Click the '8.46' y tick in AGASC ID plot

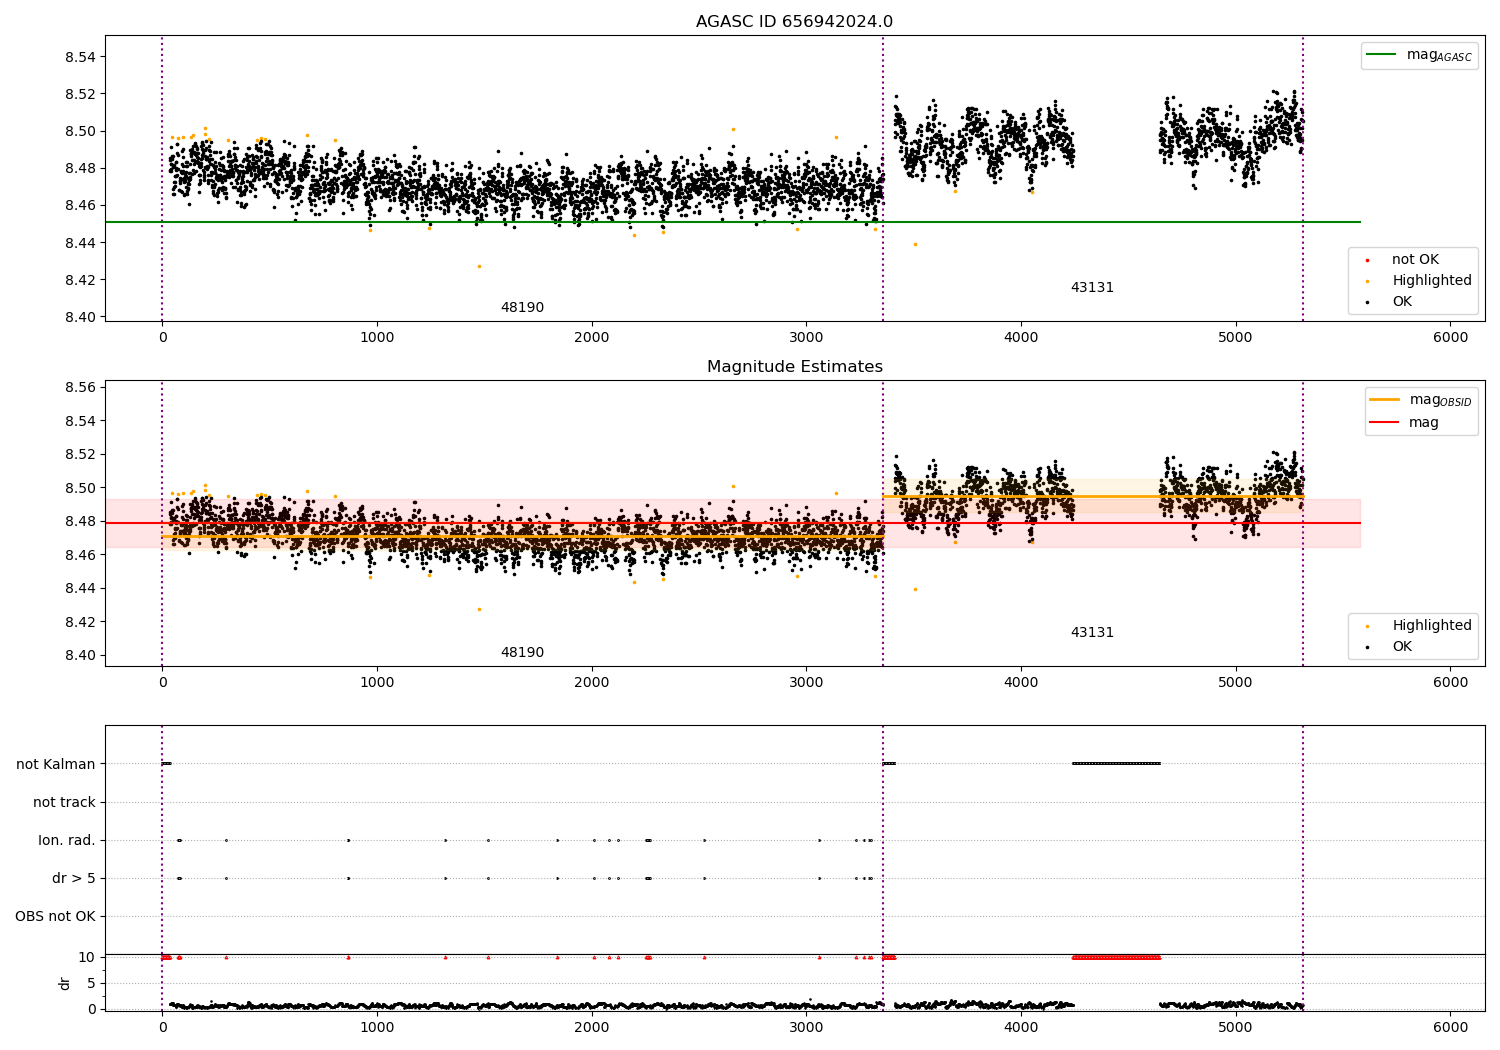[x=80, y=206]
